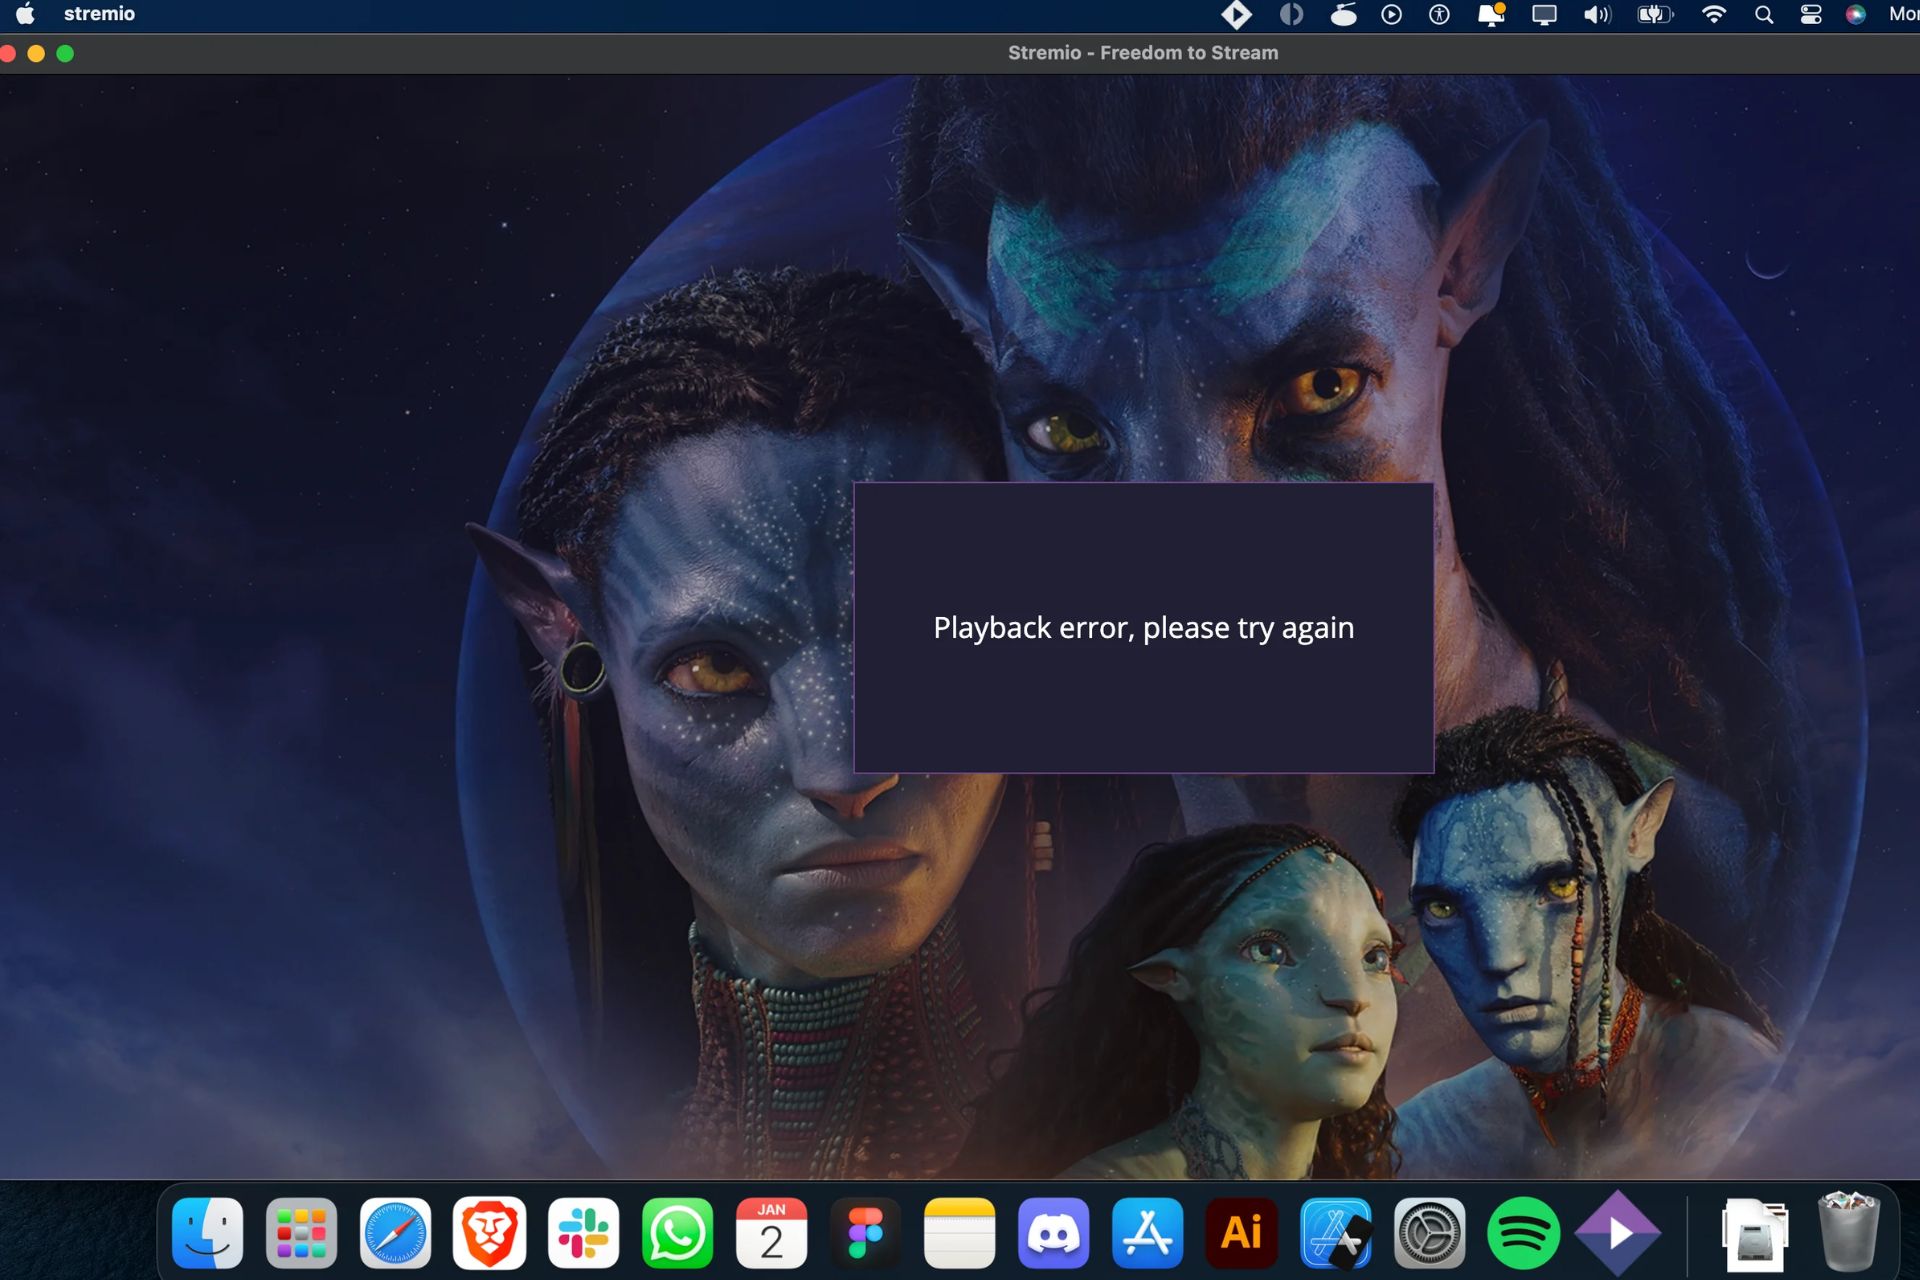Open Finder from the Dock
Viewport: 1920px width, 1280px height.
(208, 1233)
